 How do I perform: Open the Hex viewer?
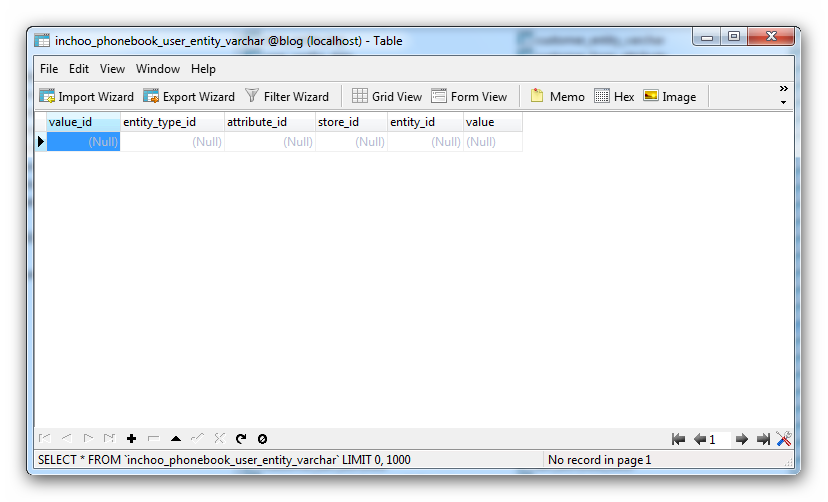[614, 97]
